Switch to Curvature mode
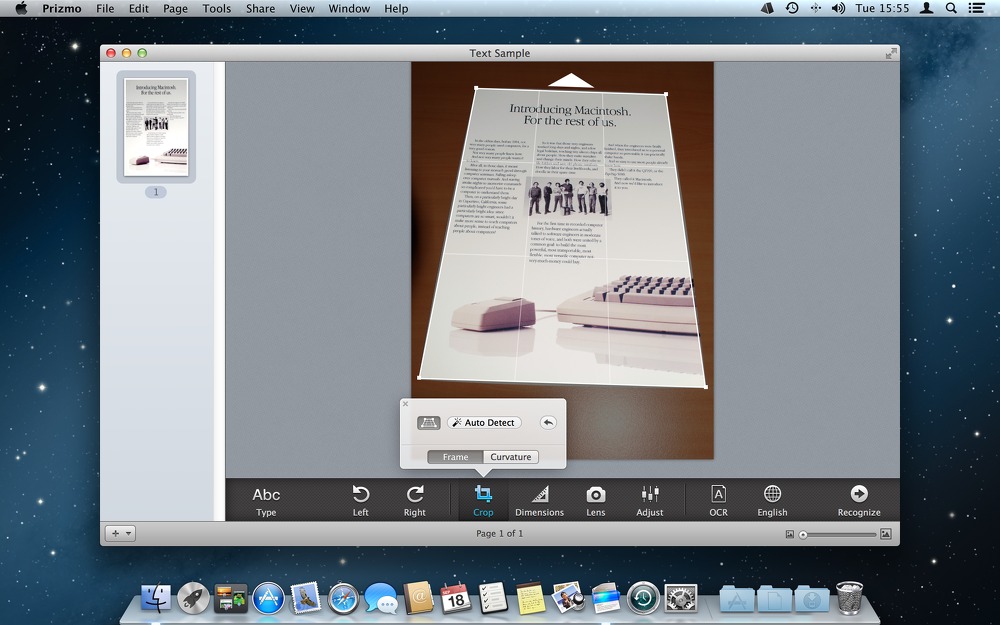1000x625 pixels. (511, 457)
